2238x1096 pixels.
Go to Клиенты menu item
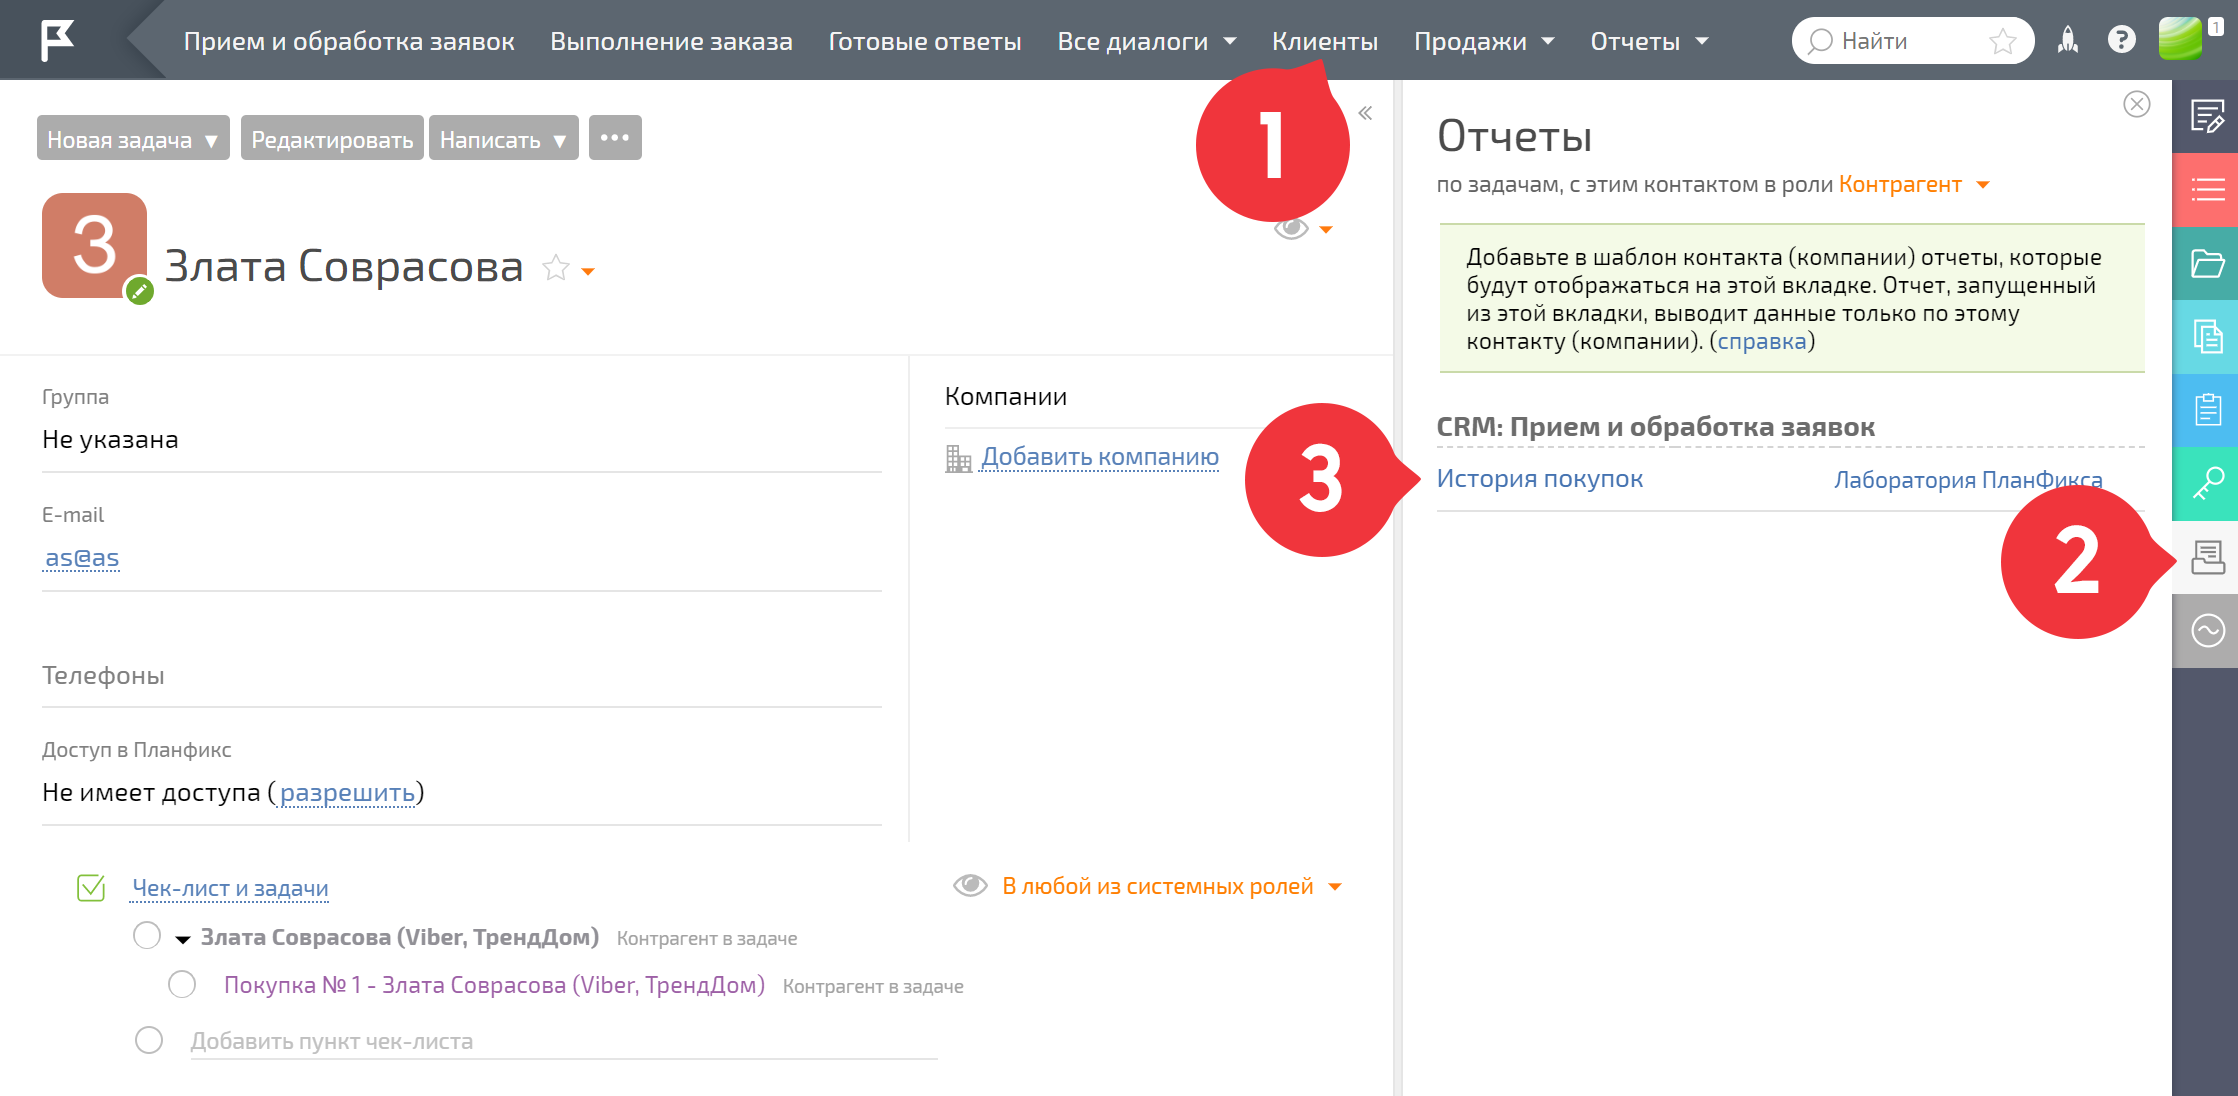tap(1324, 41)
